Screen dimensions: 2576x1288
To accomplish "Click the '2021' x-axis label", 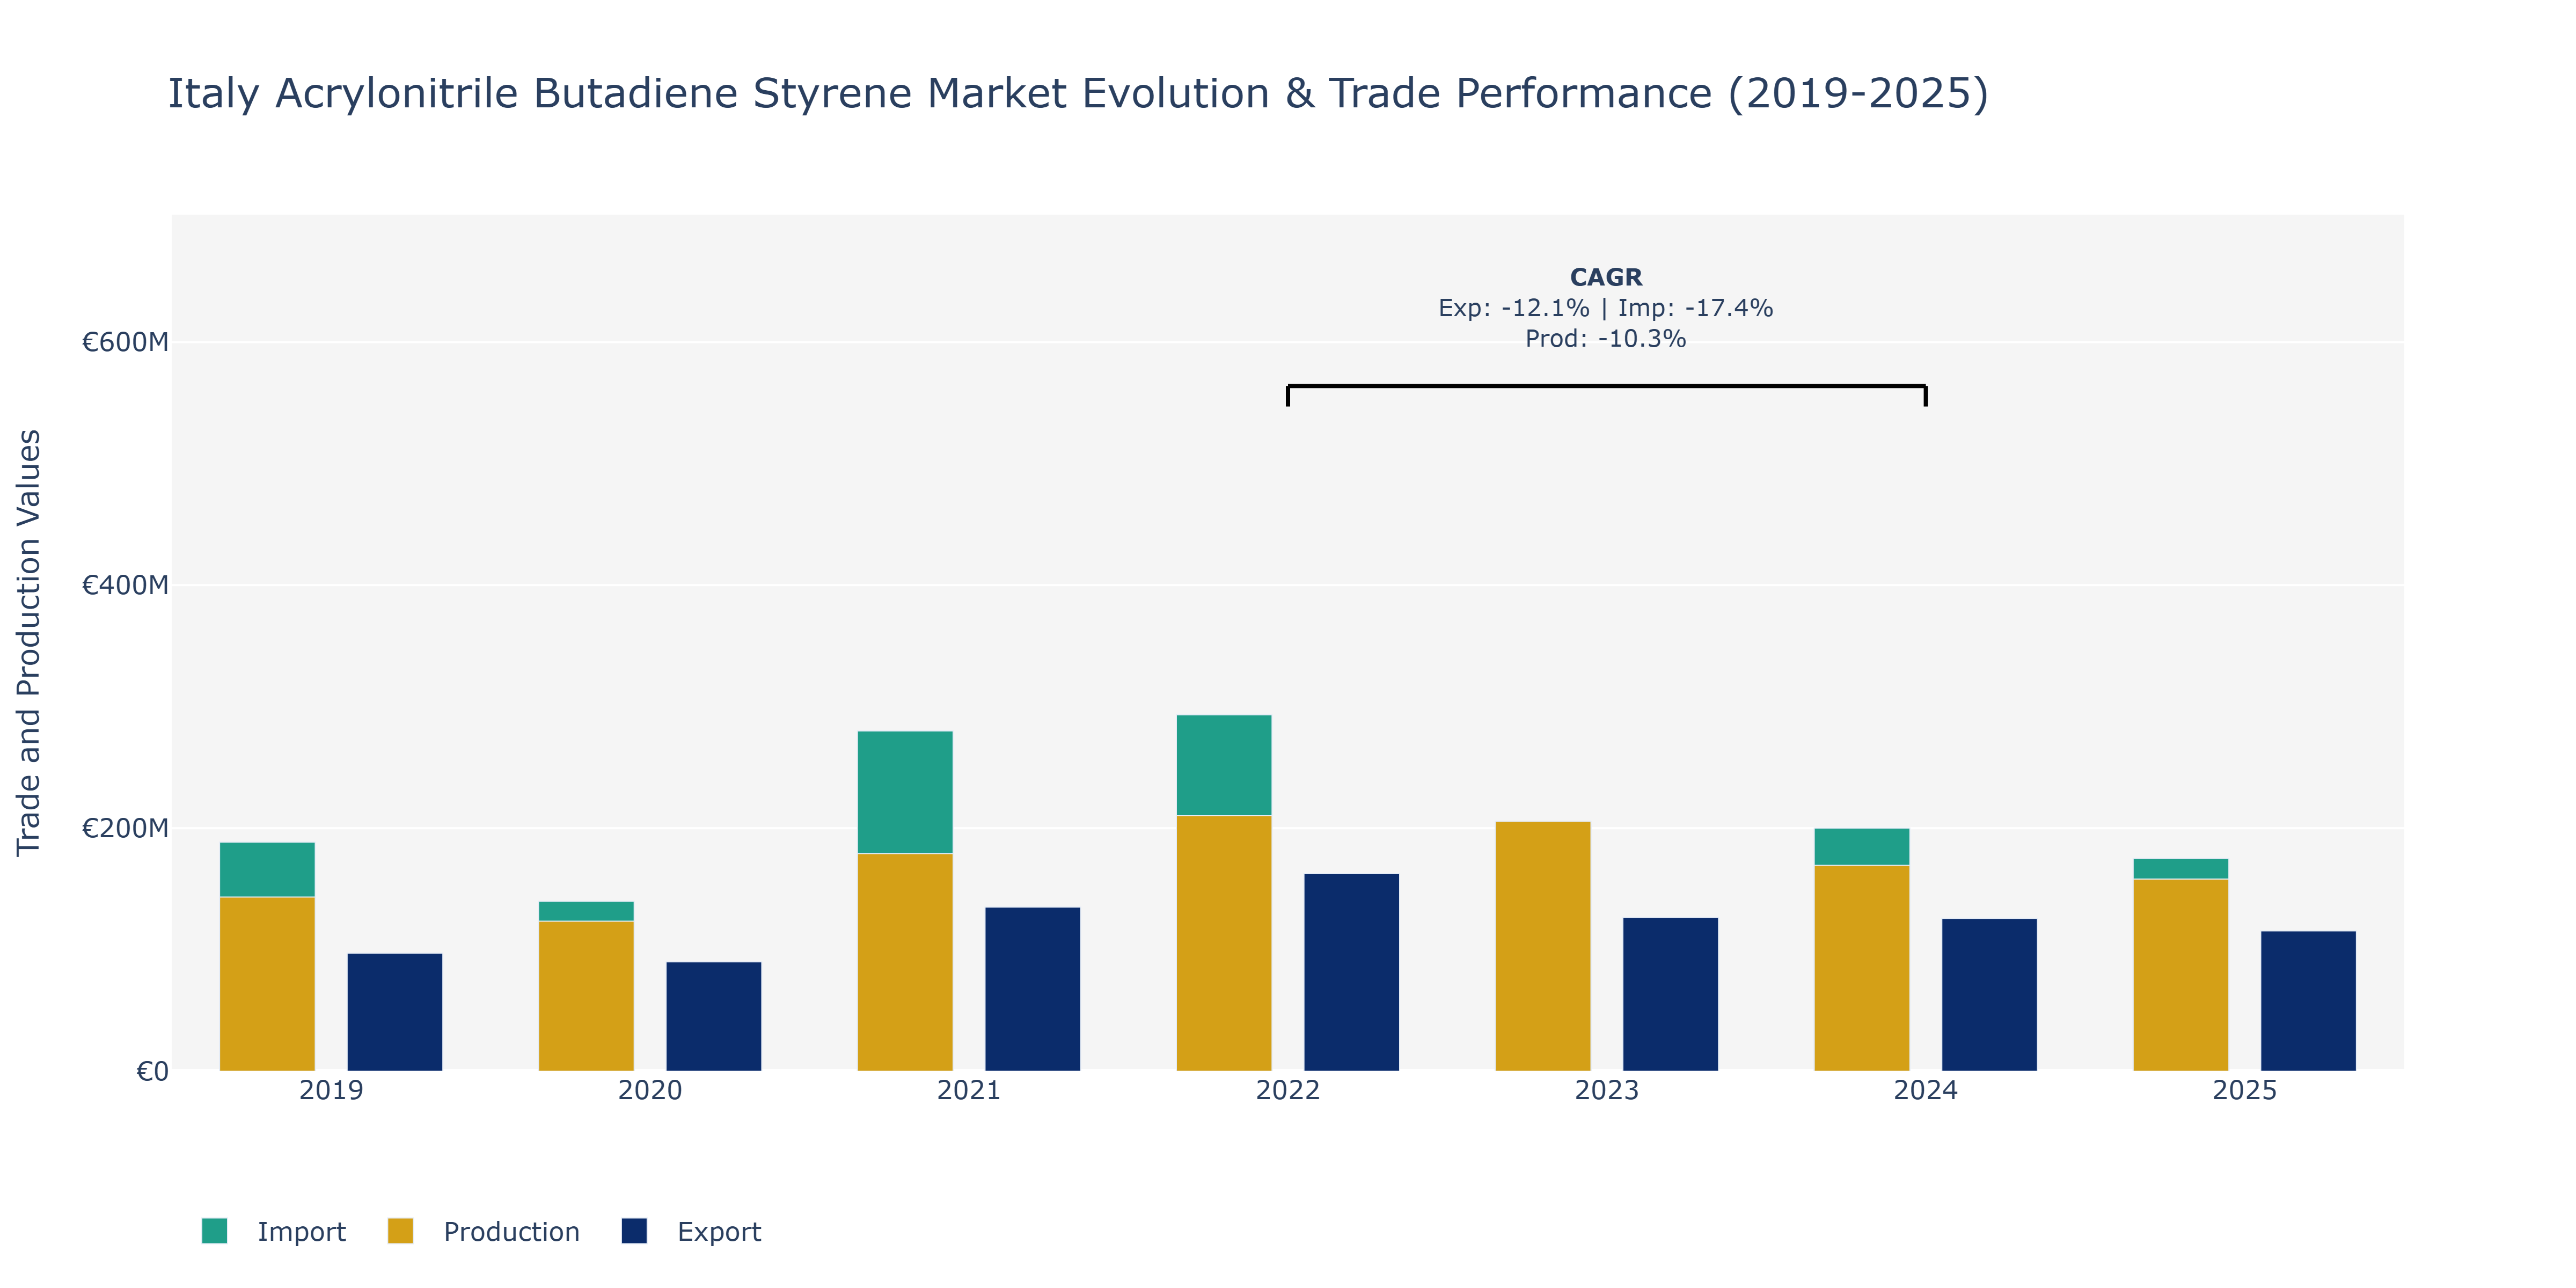I will (x=969, y=1090).
